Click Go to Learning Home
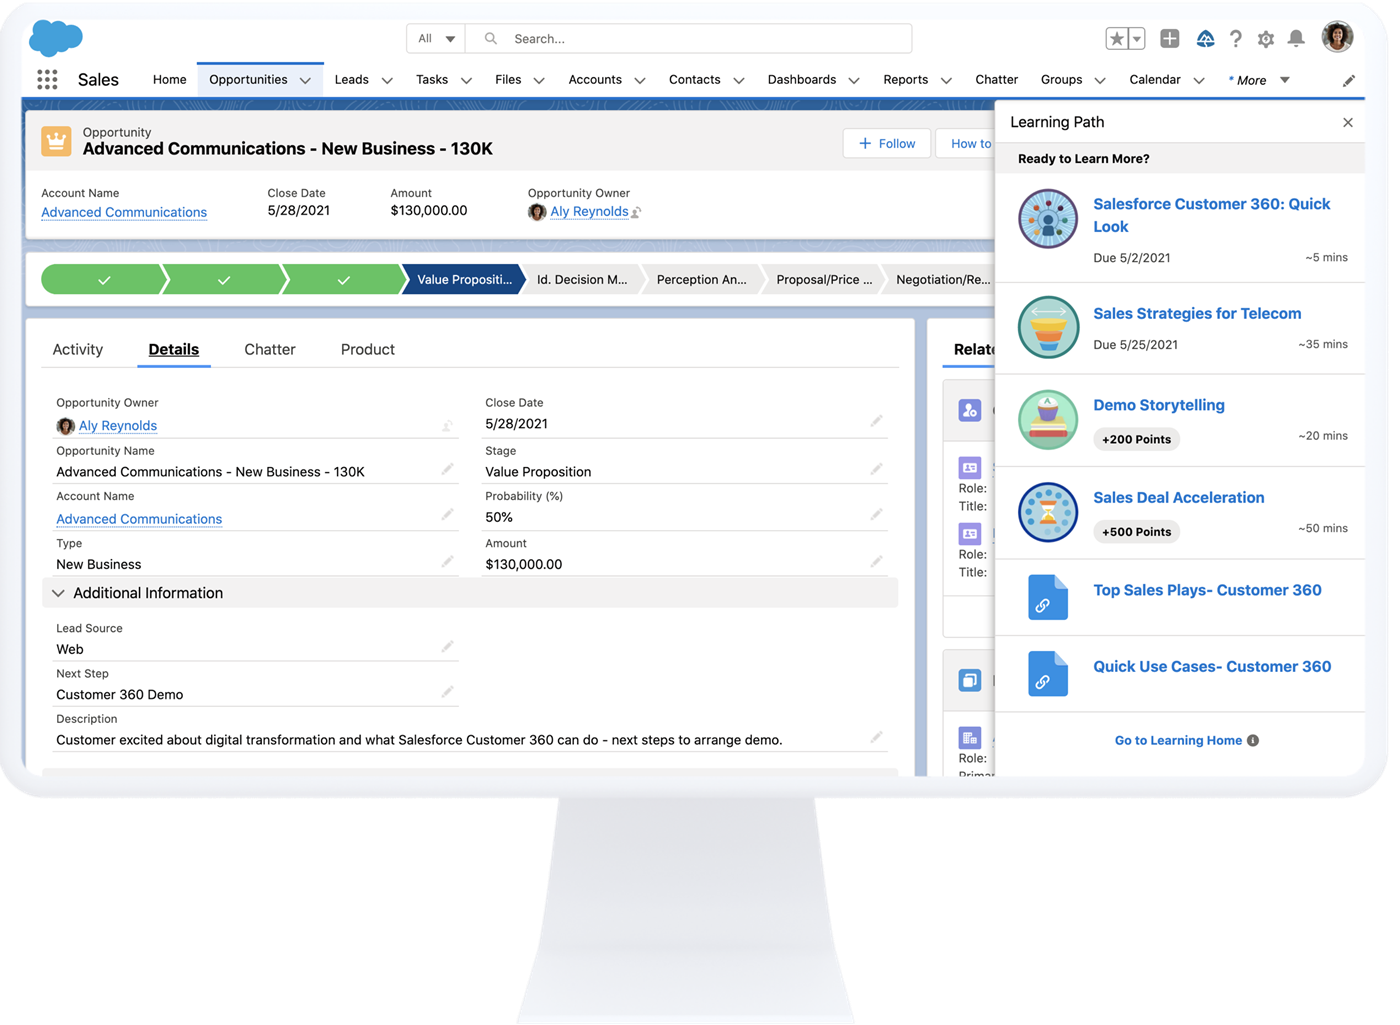 pyautogui.click(x=1178, y=741)
